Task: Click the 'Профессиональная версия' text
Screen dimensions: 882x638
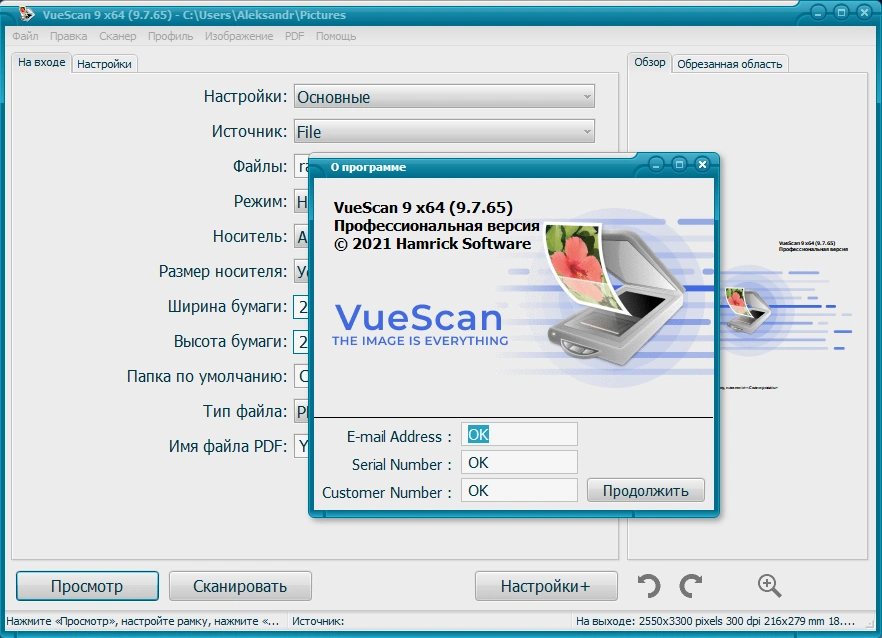Action: [x=436, y=226]
